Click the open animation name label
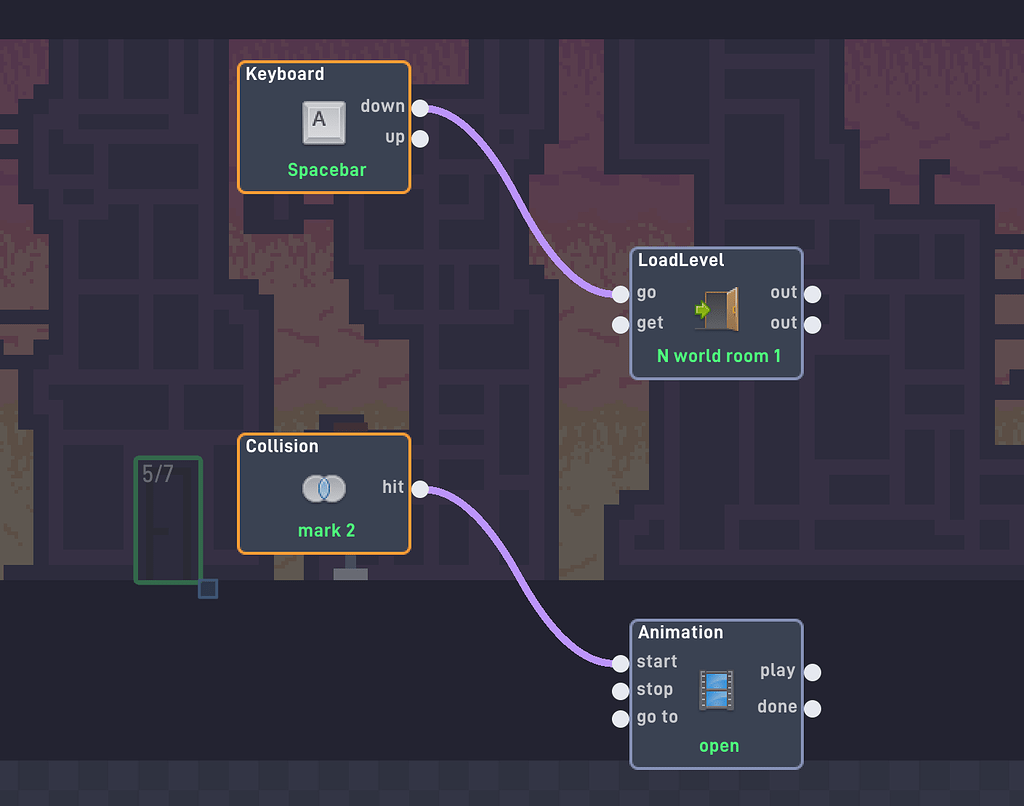The image size is (1024, 806). pyautogui.click(x=719, y=746)
